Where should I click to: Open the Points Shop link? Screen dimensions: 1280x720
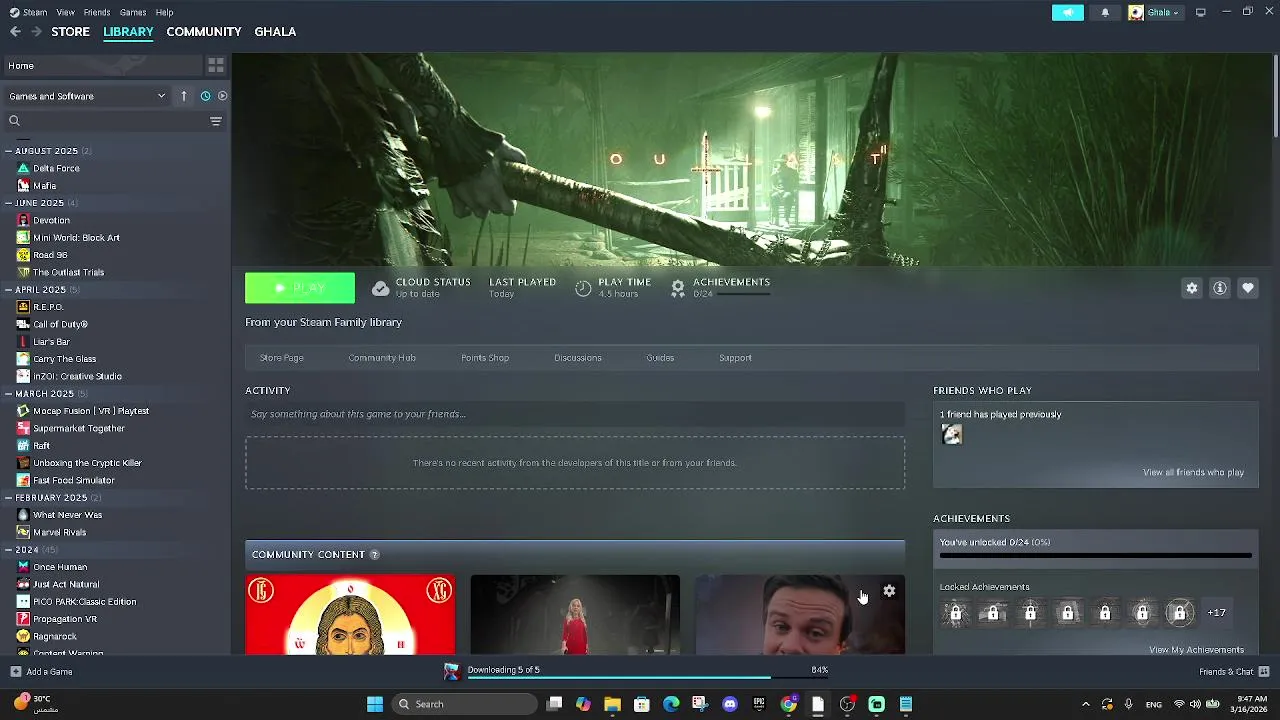coord(485,358)
